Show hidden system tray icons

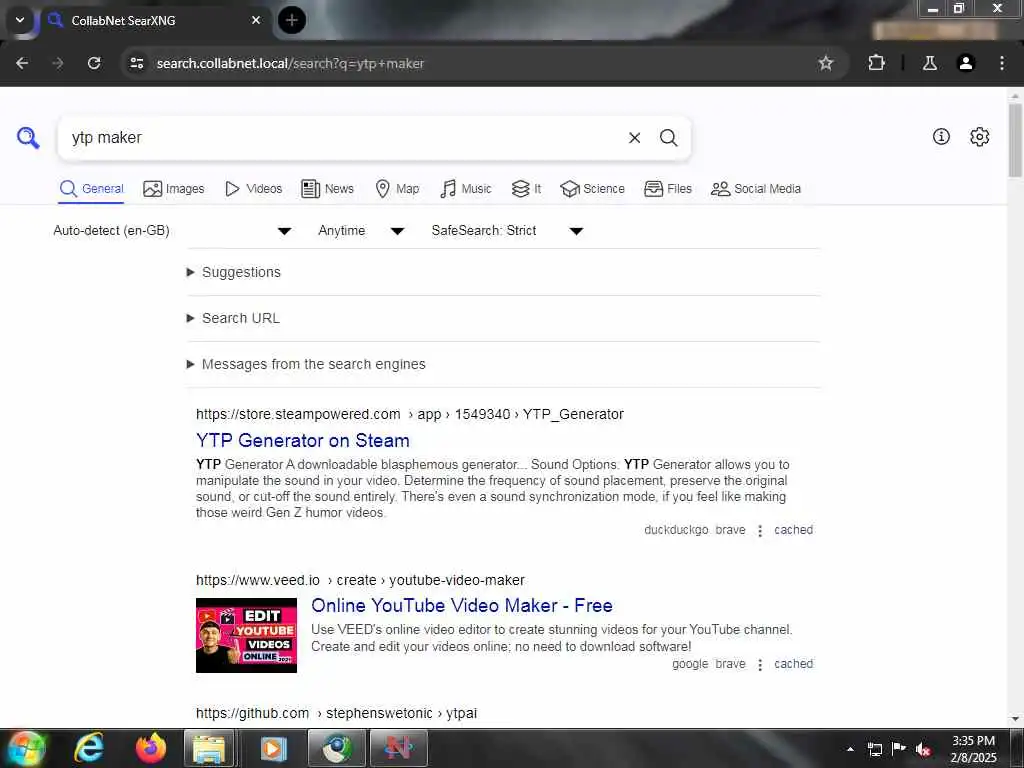tap(850, 749)
